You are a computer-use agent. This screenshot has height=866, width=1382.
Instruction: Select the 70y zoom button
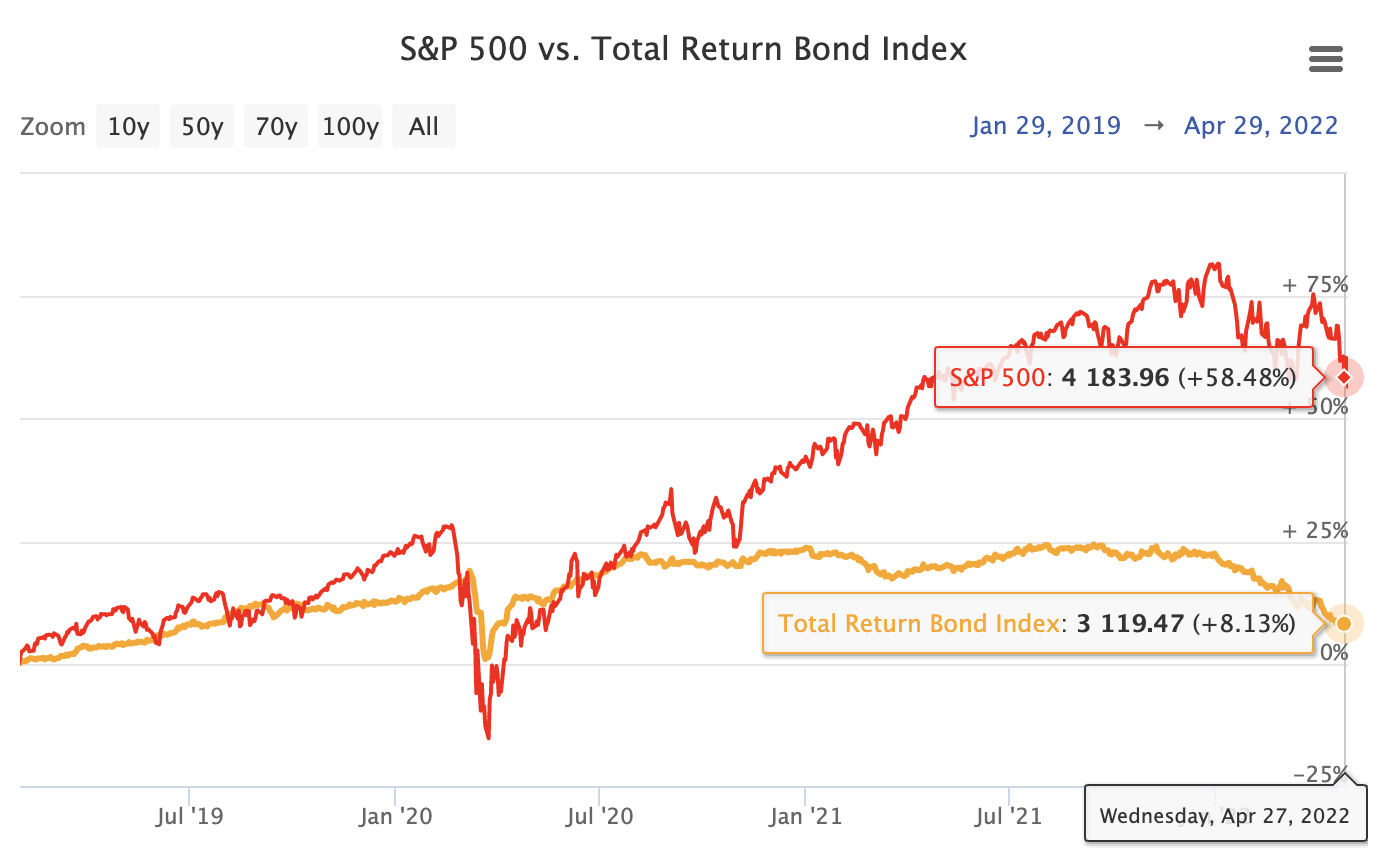point(276,127)
